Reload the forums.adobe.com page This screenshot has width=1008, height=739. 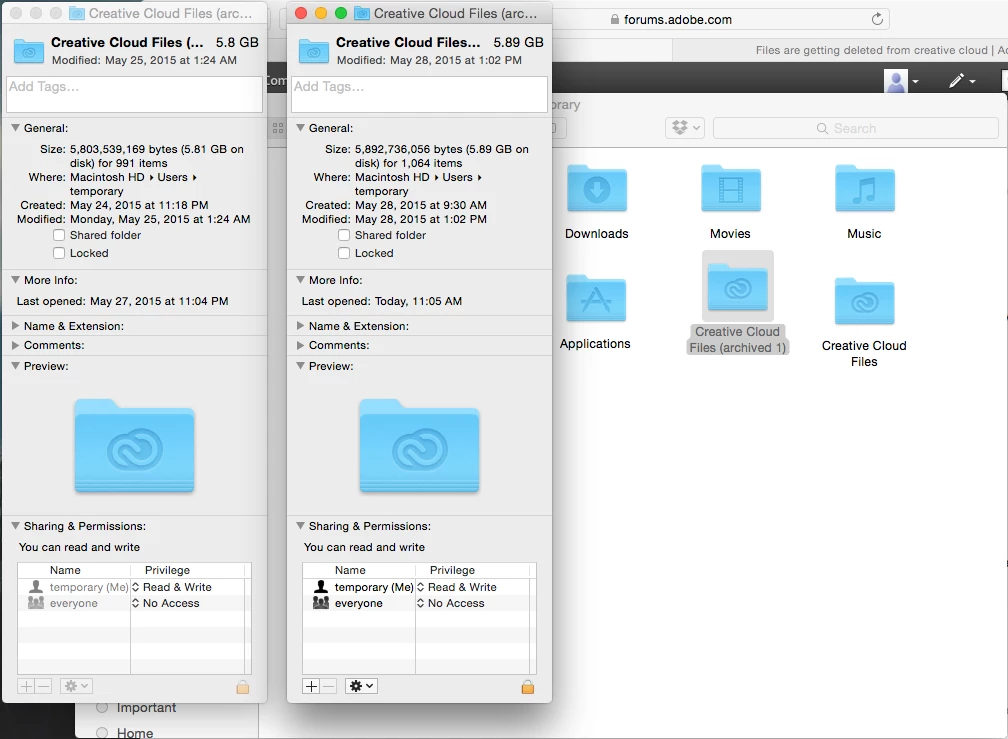click(877, 19)
